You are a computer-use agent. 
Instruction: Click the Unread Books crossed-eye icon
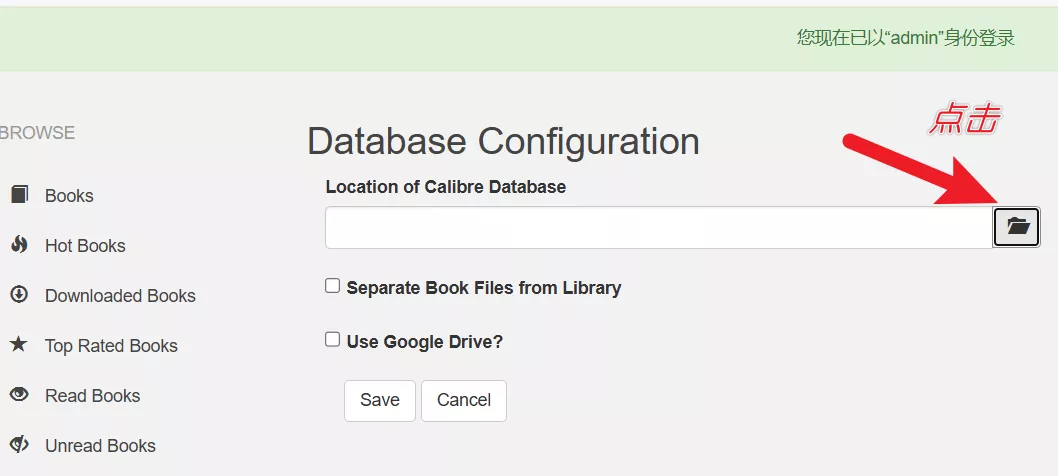[x=19, y=445]
